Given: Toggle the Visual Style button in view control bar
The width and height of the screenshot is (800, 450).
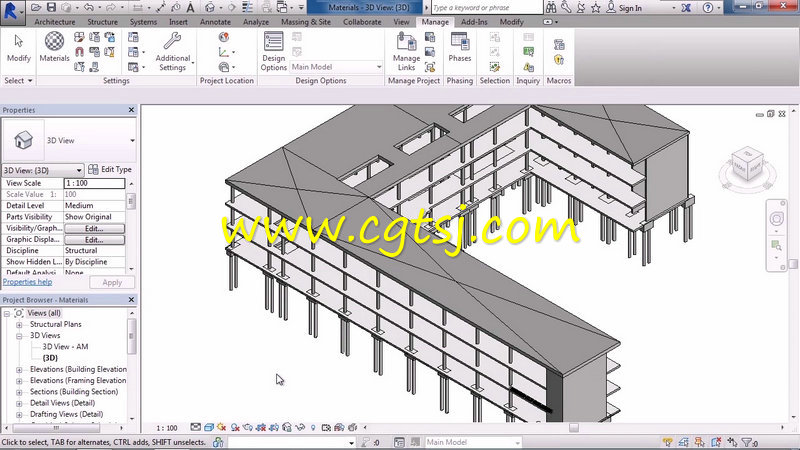Looking at the screenshot, I should pyautogui.click(x=209, y=428).
